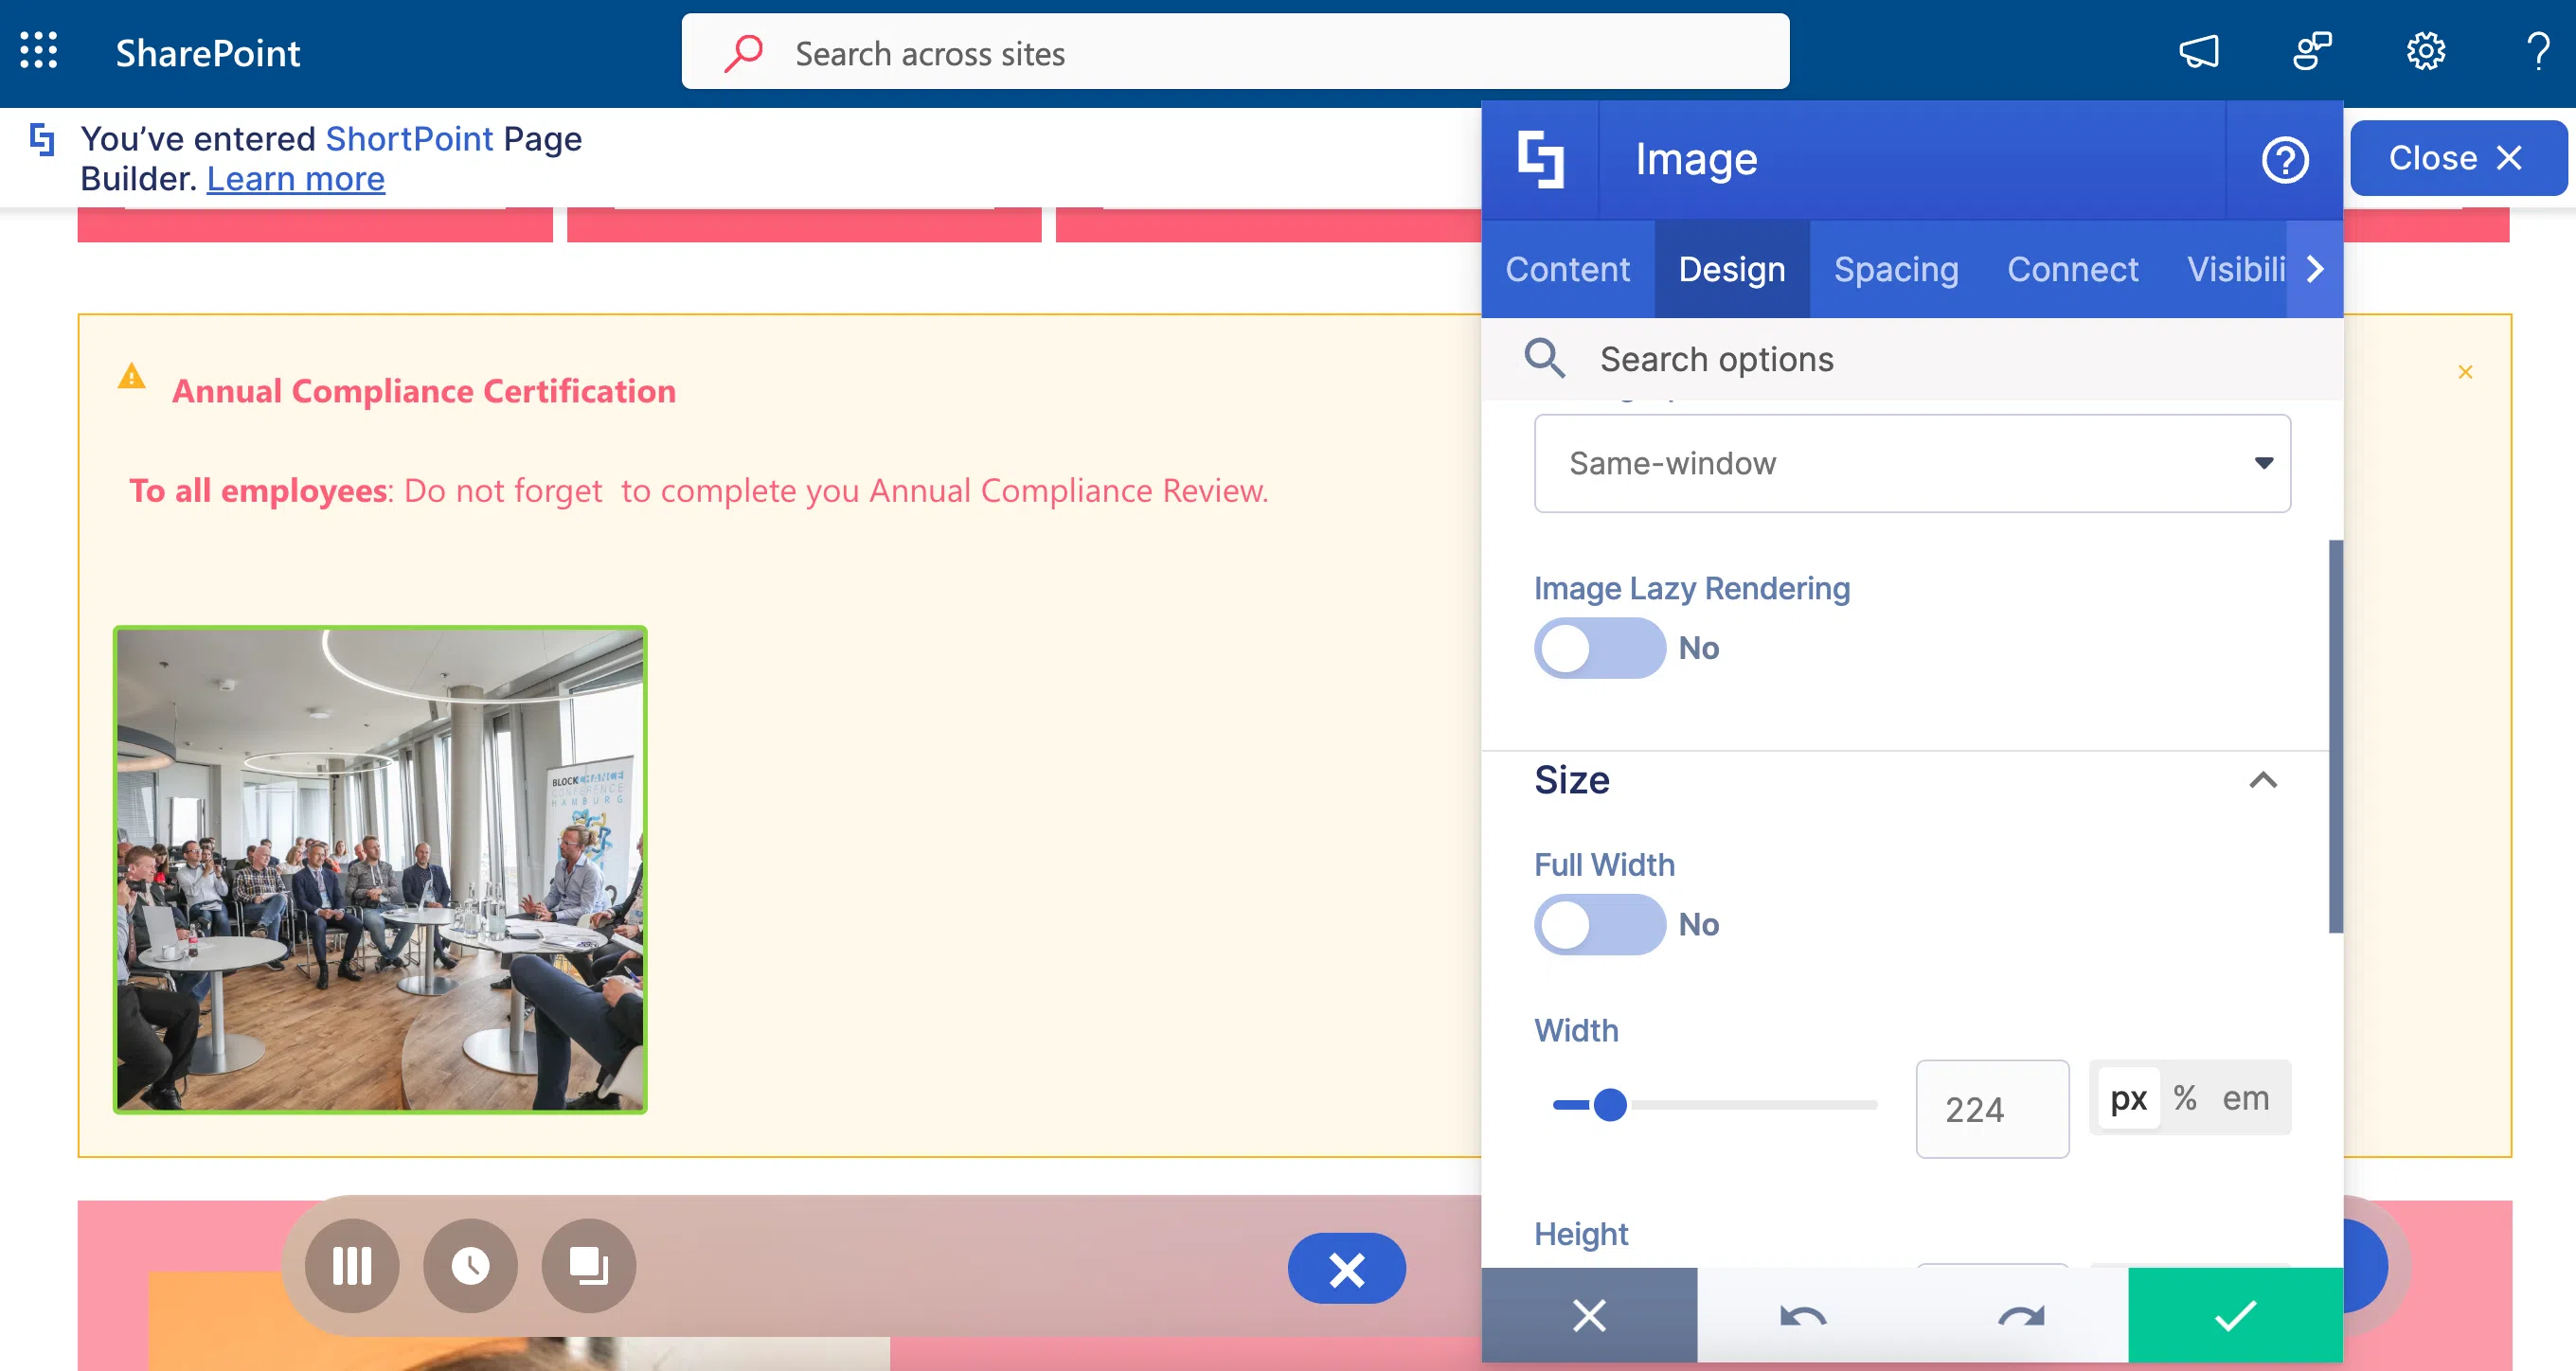2576x1371 pixels.
Task: Open the people chat icon in the header
Action: point(2312,51)
